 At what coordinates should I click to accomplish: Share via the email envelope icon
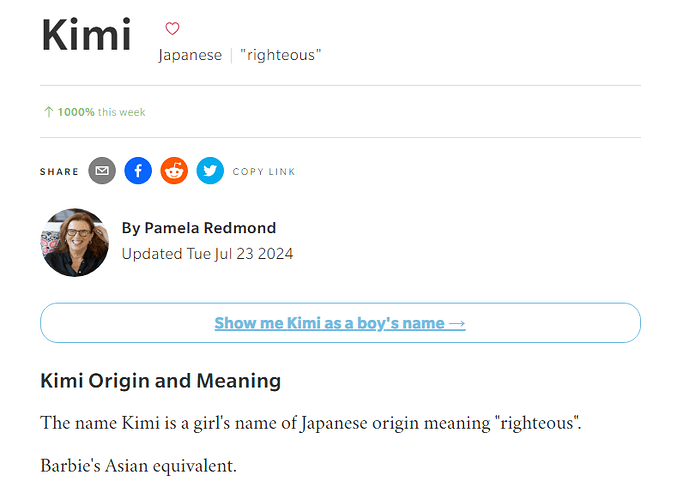[x=102, y=171]
